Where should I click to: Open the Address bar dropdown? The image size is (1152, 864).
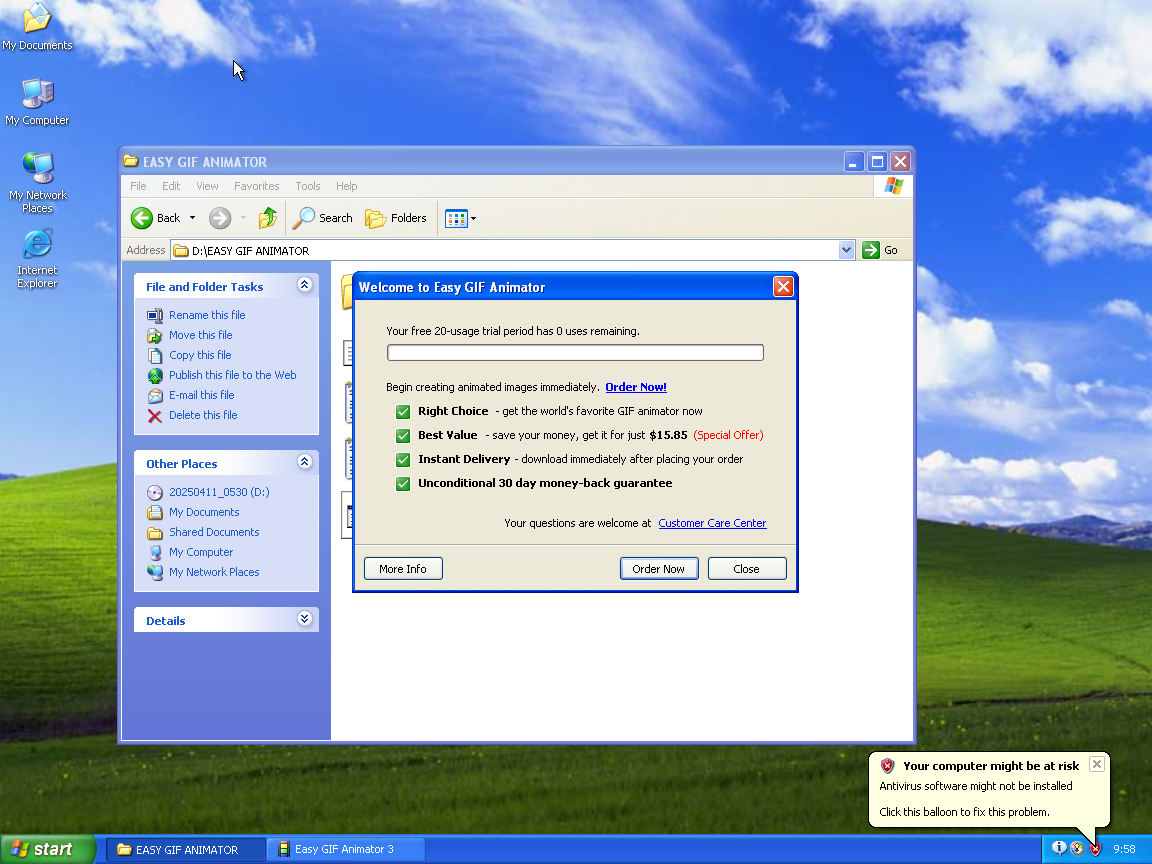[846, 251]
